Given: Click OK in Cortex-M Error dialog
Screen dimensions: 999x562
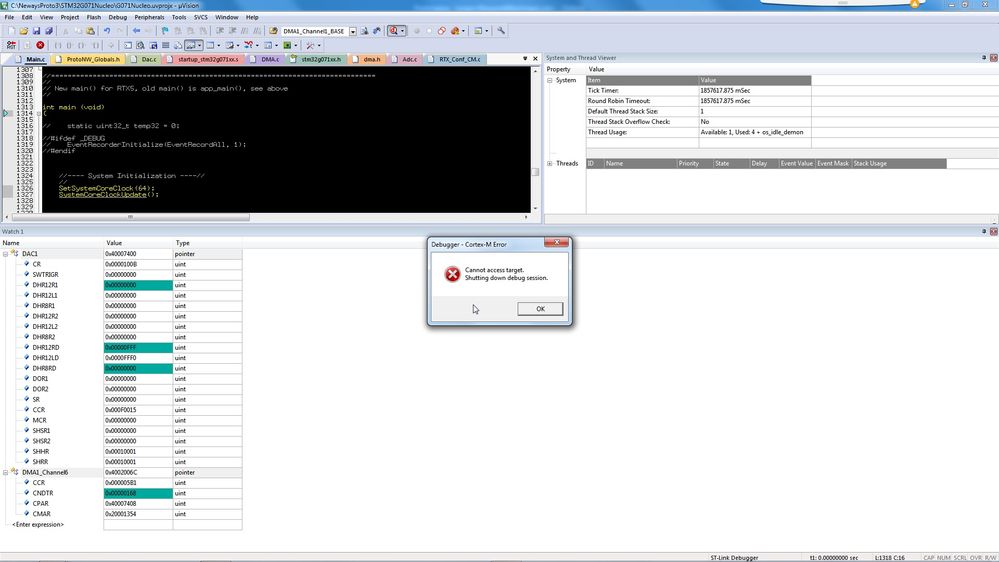Looking at the screenshot, I should (540, 309).
